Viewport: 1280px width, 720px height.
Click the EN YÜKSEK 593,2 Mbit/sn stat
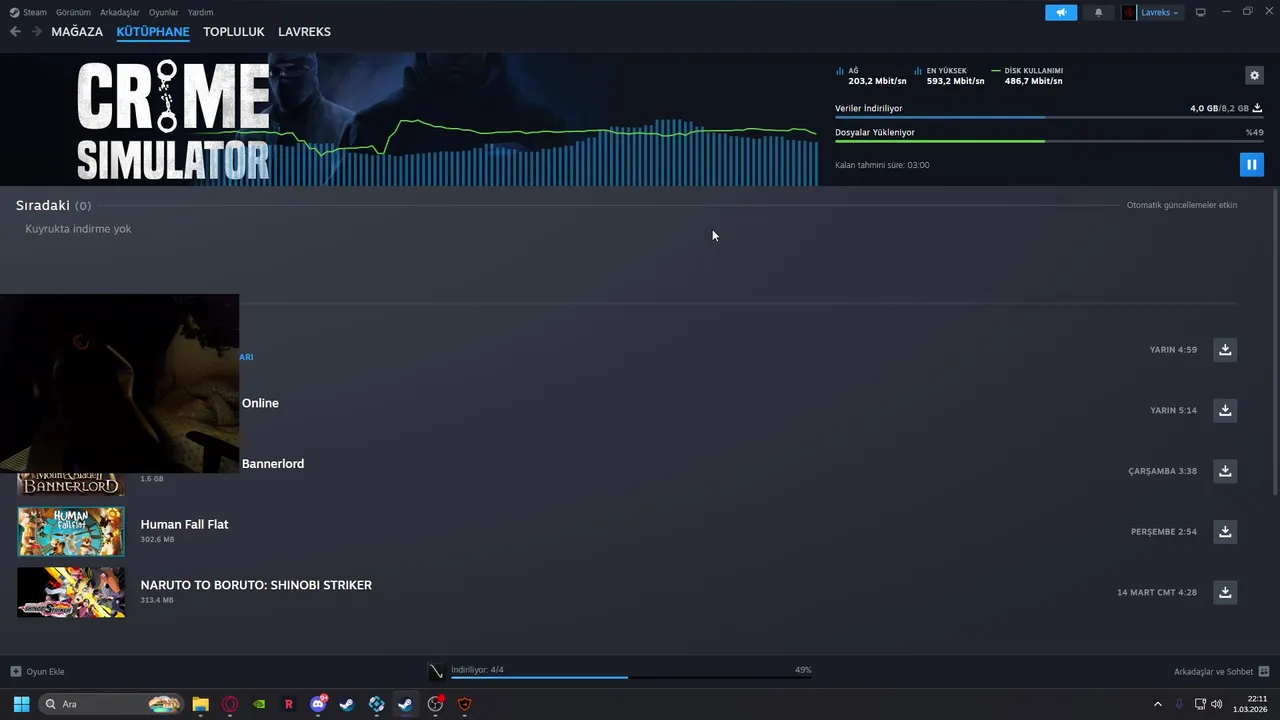pyautogui.click(x=949, y=76)
